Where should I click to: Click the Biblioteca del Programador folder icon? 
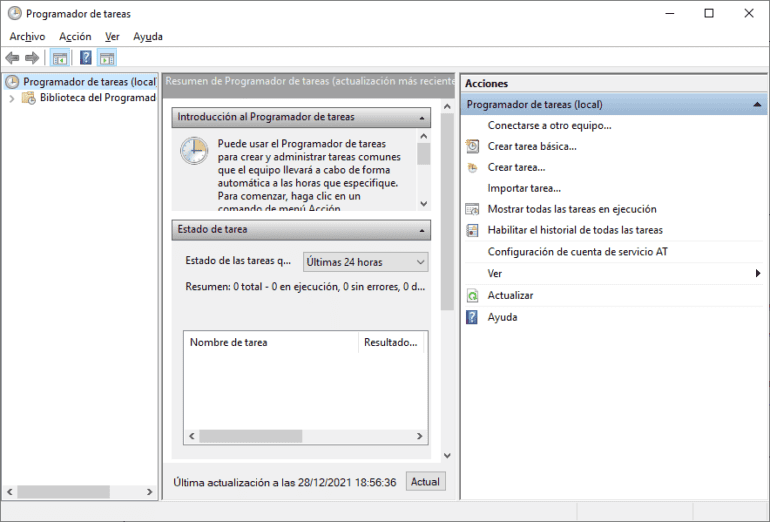(x=29, y=98)
